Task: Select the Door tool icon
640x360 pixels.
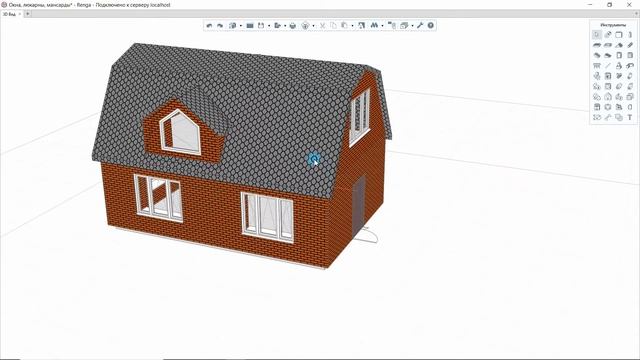Action: (x=619, y=55)
